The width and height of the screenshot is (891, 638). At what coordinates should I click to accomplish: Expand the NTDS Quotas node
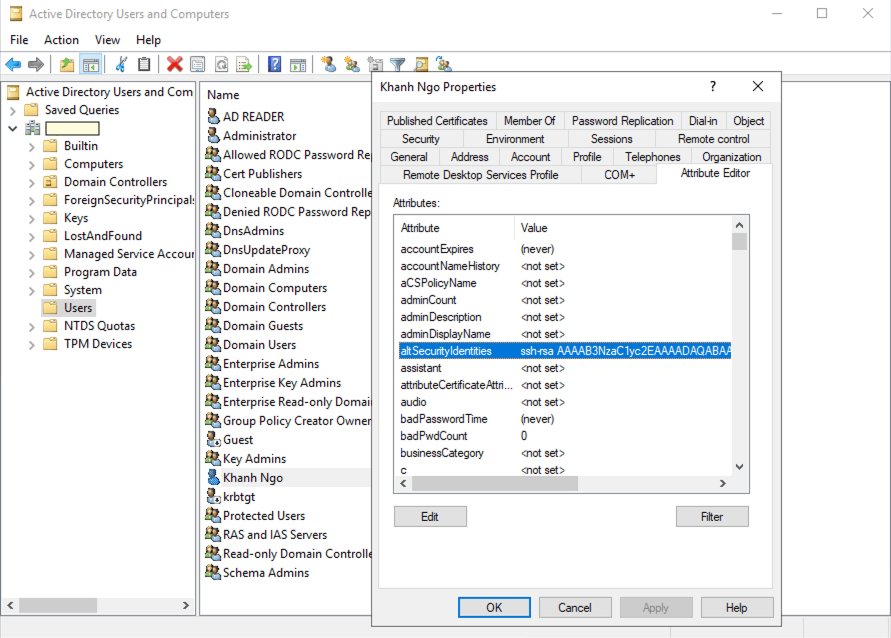coord(32,327)
